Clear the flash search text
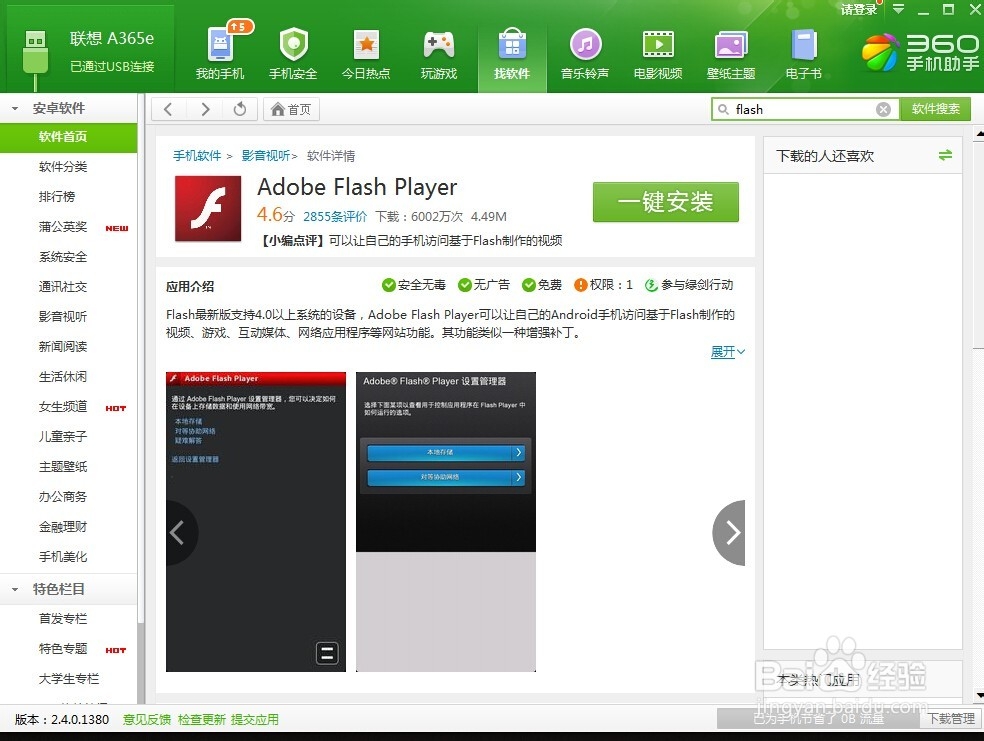Image resolution: width=984 pixels, height=741 pixels. coord(883,109)
